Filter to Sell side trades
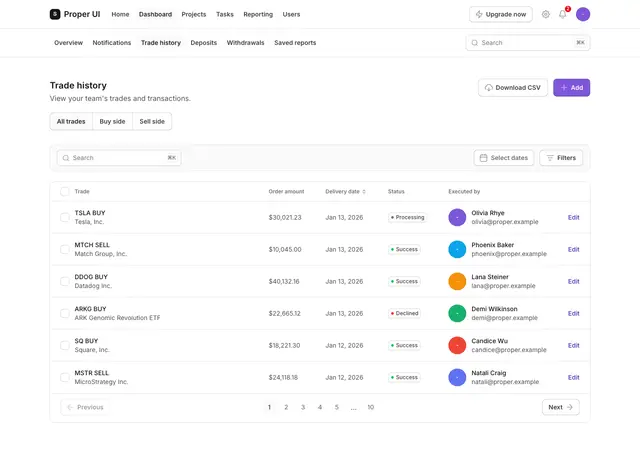 click(x=152, y=122)
